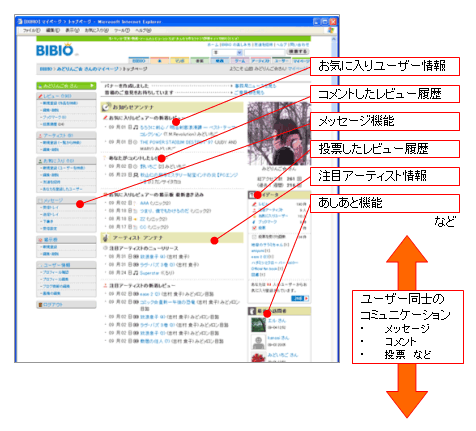Switch to the マンガ navigation tab
This screenshot has width=476, height=431.
180,60
